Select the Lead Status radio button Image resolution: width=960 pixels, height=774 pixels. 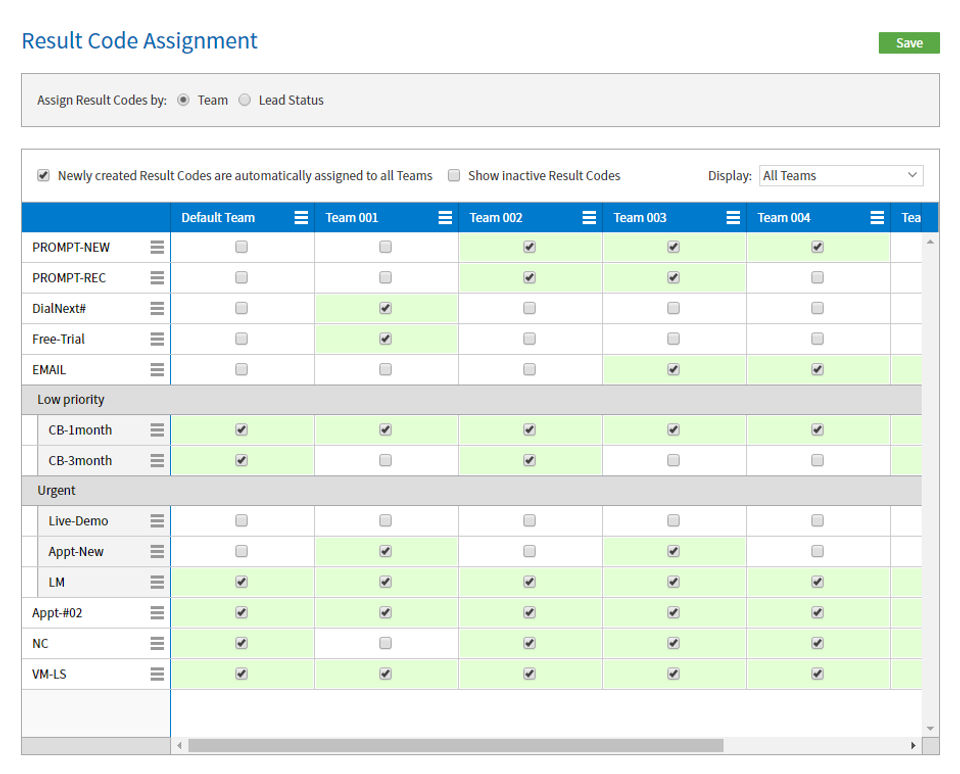click(245, 100)
